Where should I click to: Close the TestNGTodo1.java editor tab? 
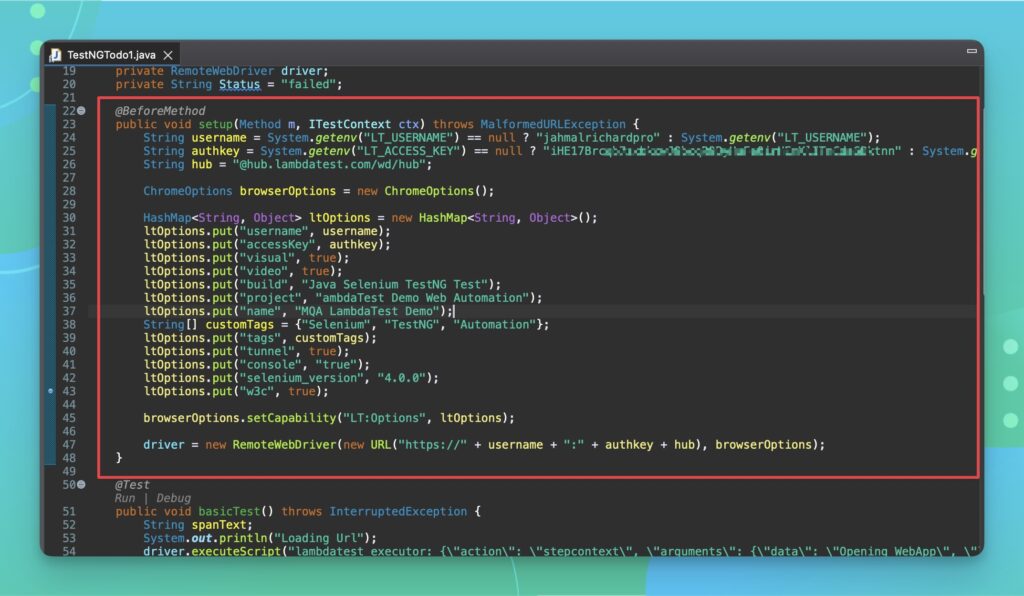click(168, 55)
